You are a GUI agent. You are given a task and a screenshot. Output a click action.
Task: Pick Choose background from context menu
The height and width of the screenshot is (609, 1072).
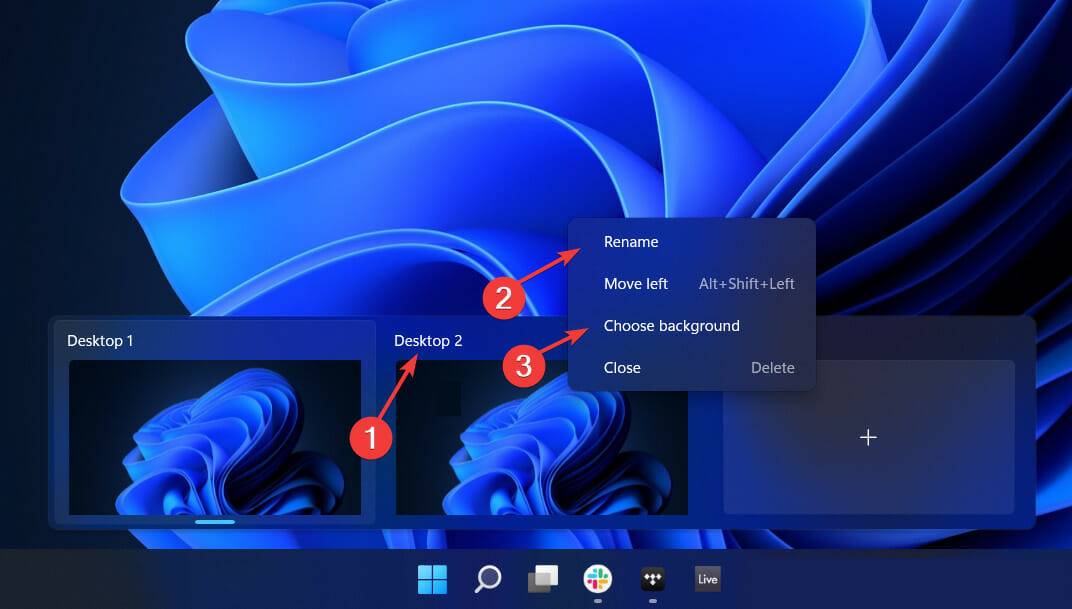[x=672, y=326]
